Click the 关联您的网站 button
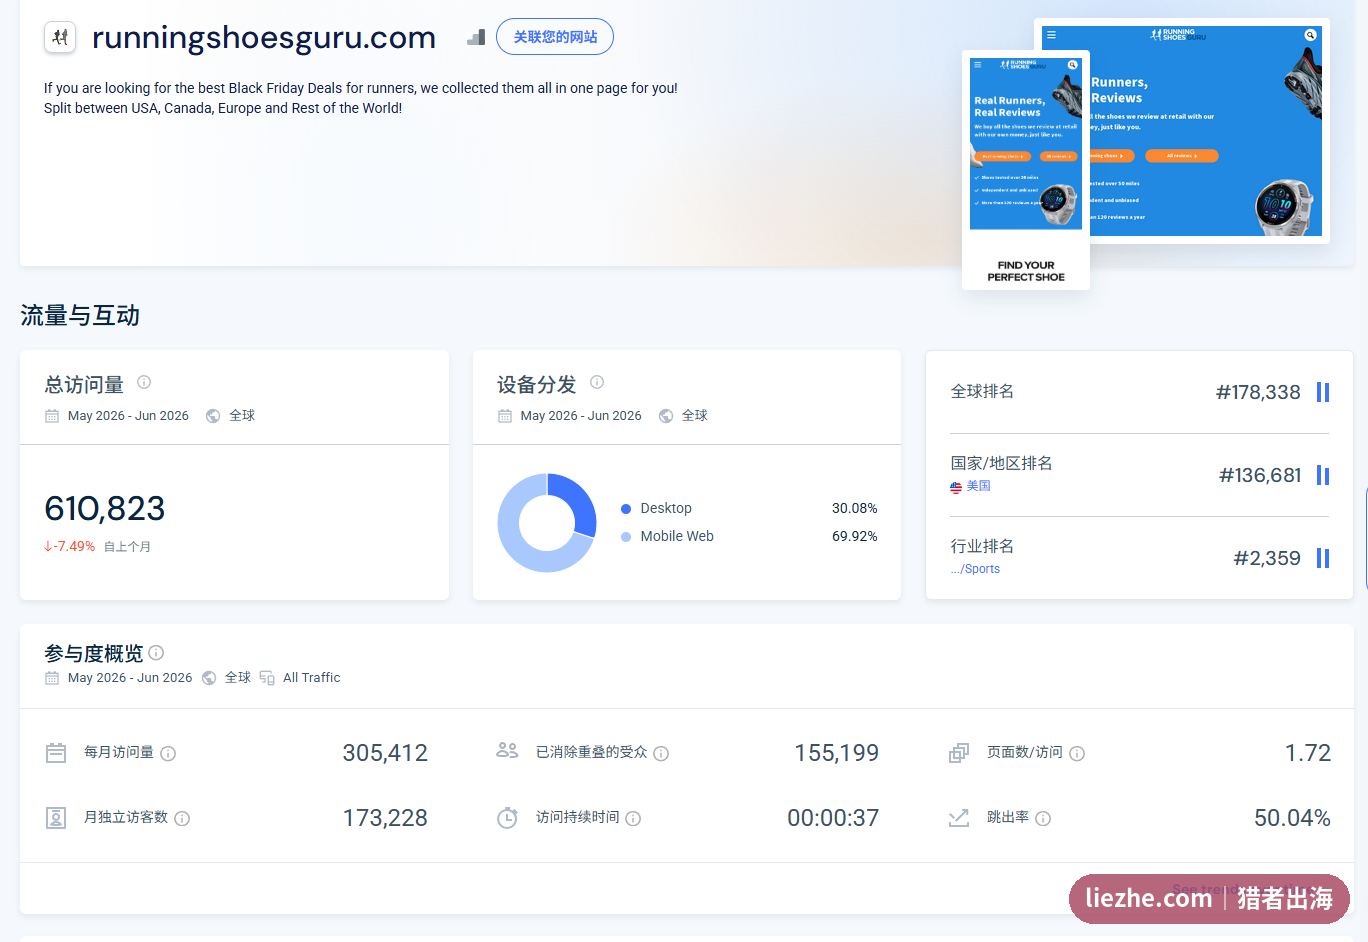1368x942 pixels. (x=555, y=37)
